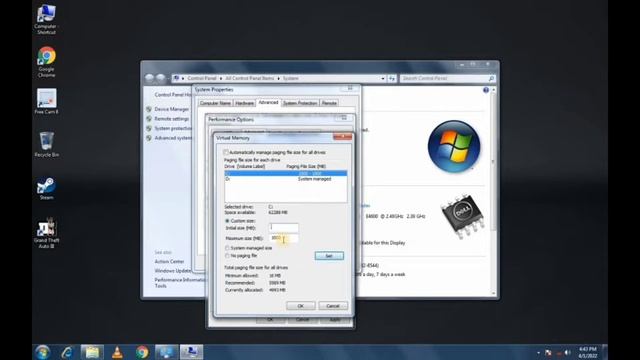640x360 pixels.
Task: Select the Advanced tab in System Properties
Action: [268, 102]
